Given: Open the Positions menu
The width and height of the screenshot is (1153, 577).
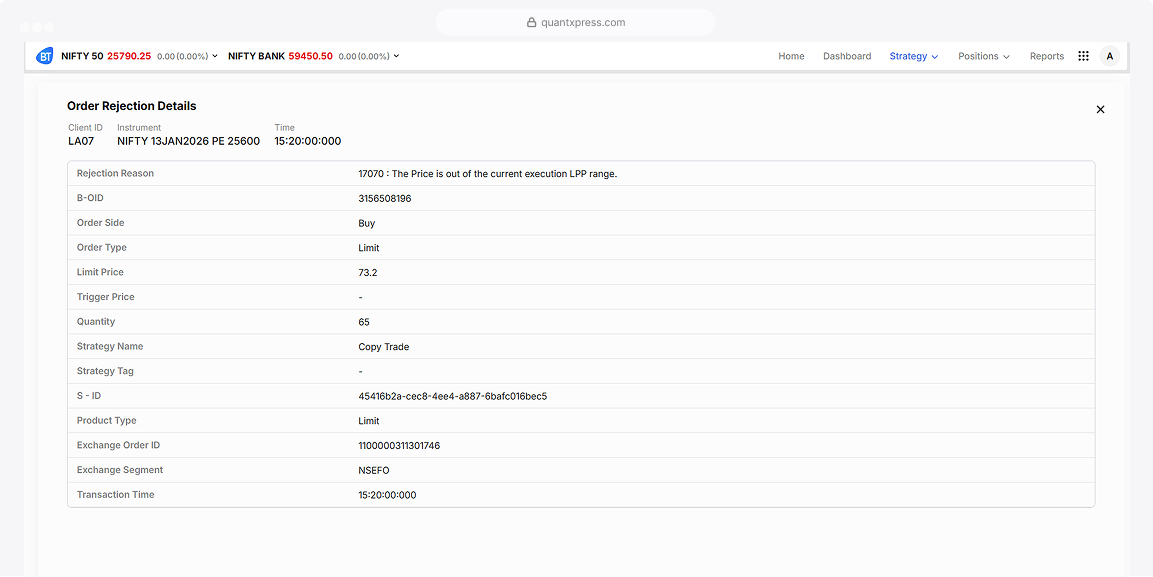Looking at the screenshot, I should 984,56.
